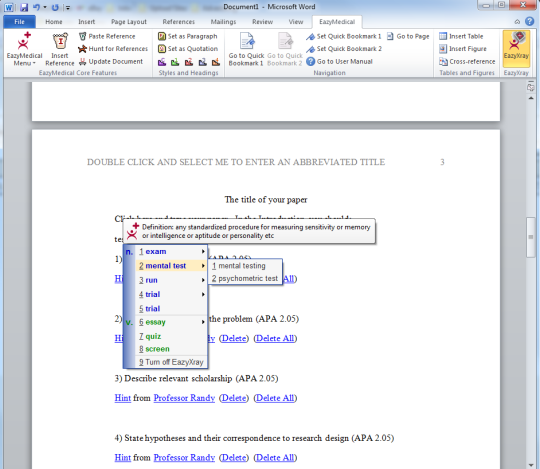Open Customize Quick Access Toolbar dropdown
The image size is (540, 469).
(x=68, y=7)
